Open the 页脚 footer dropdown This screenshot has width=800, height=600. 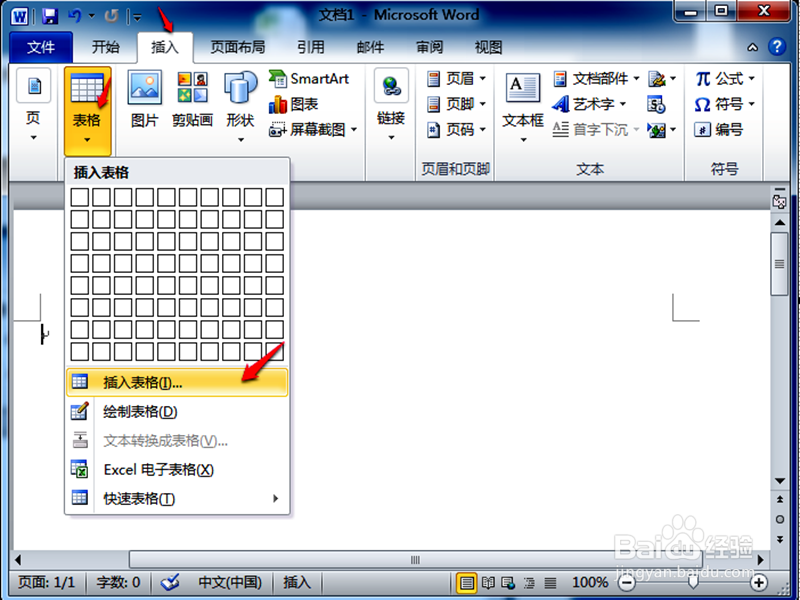456,104
